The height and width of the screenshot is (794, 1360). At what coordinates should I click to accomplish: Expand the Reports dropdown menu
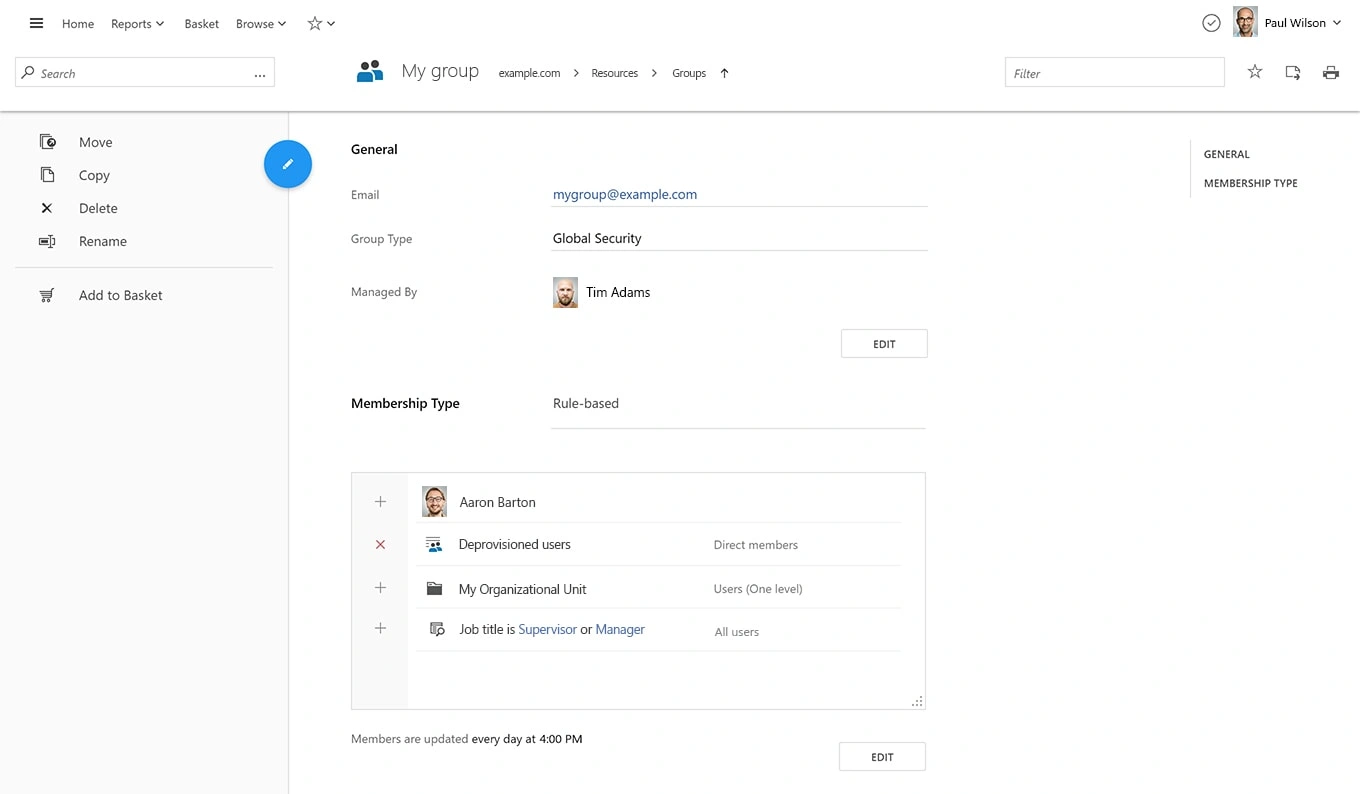pos(137,24)
